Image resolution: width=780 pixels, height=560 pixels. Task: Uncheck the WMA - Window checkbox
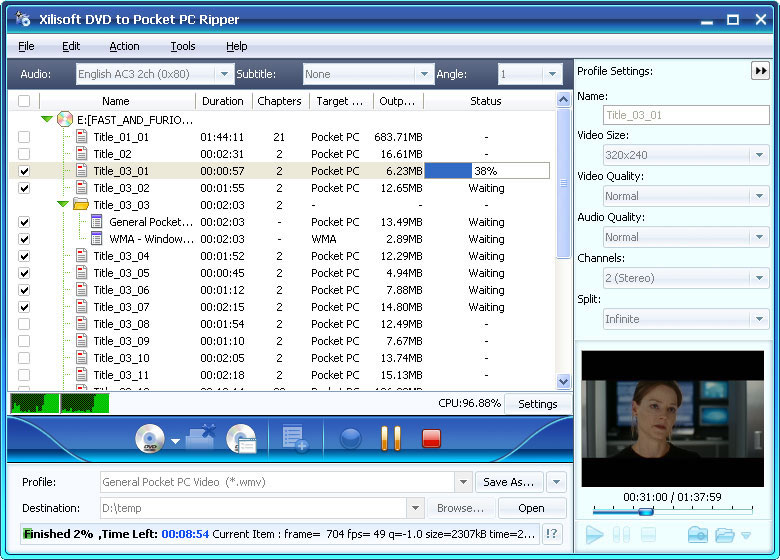click(24, 239)
